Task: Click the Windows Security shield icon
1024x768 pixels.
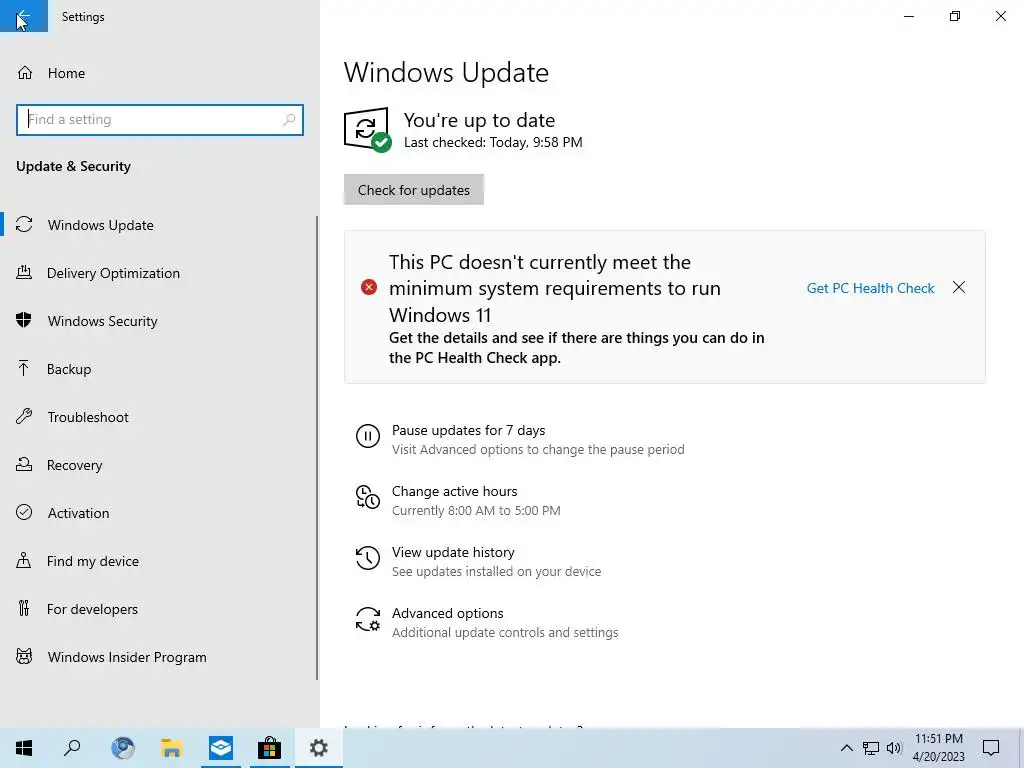Action: click(24, 320)
